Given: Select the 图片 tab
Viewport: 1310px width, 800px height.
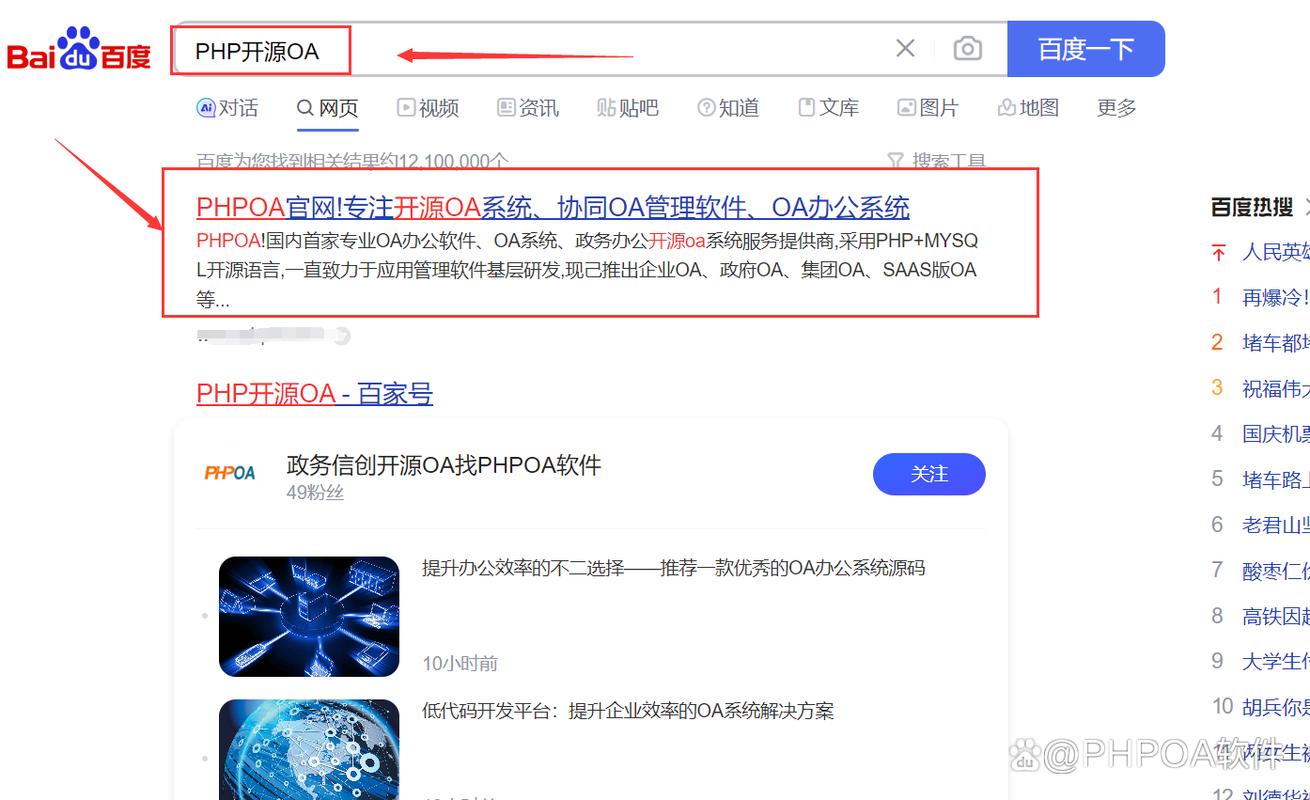Looking at the screenshot, I should point(928,108).
